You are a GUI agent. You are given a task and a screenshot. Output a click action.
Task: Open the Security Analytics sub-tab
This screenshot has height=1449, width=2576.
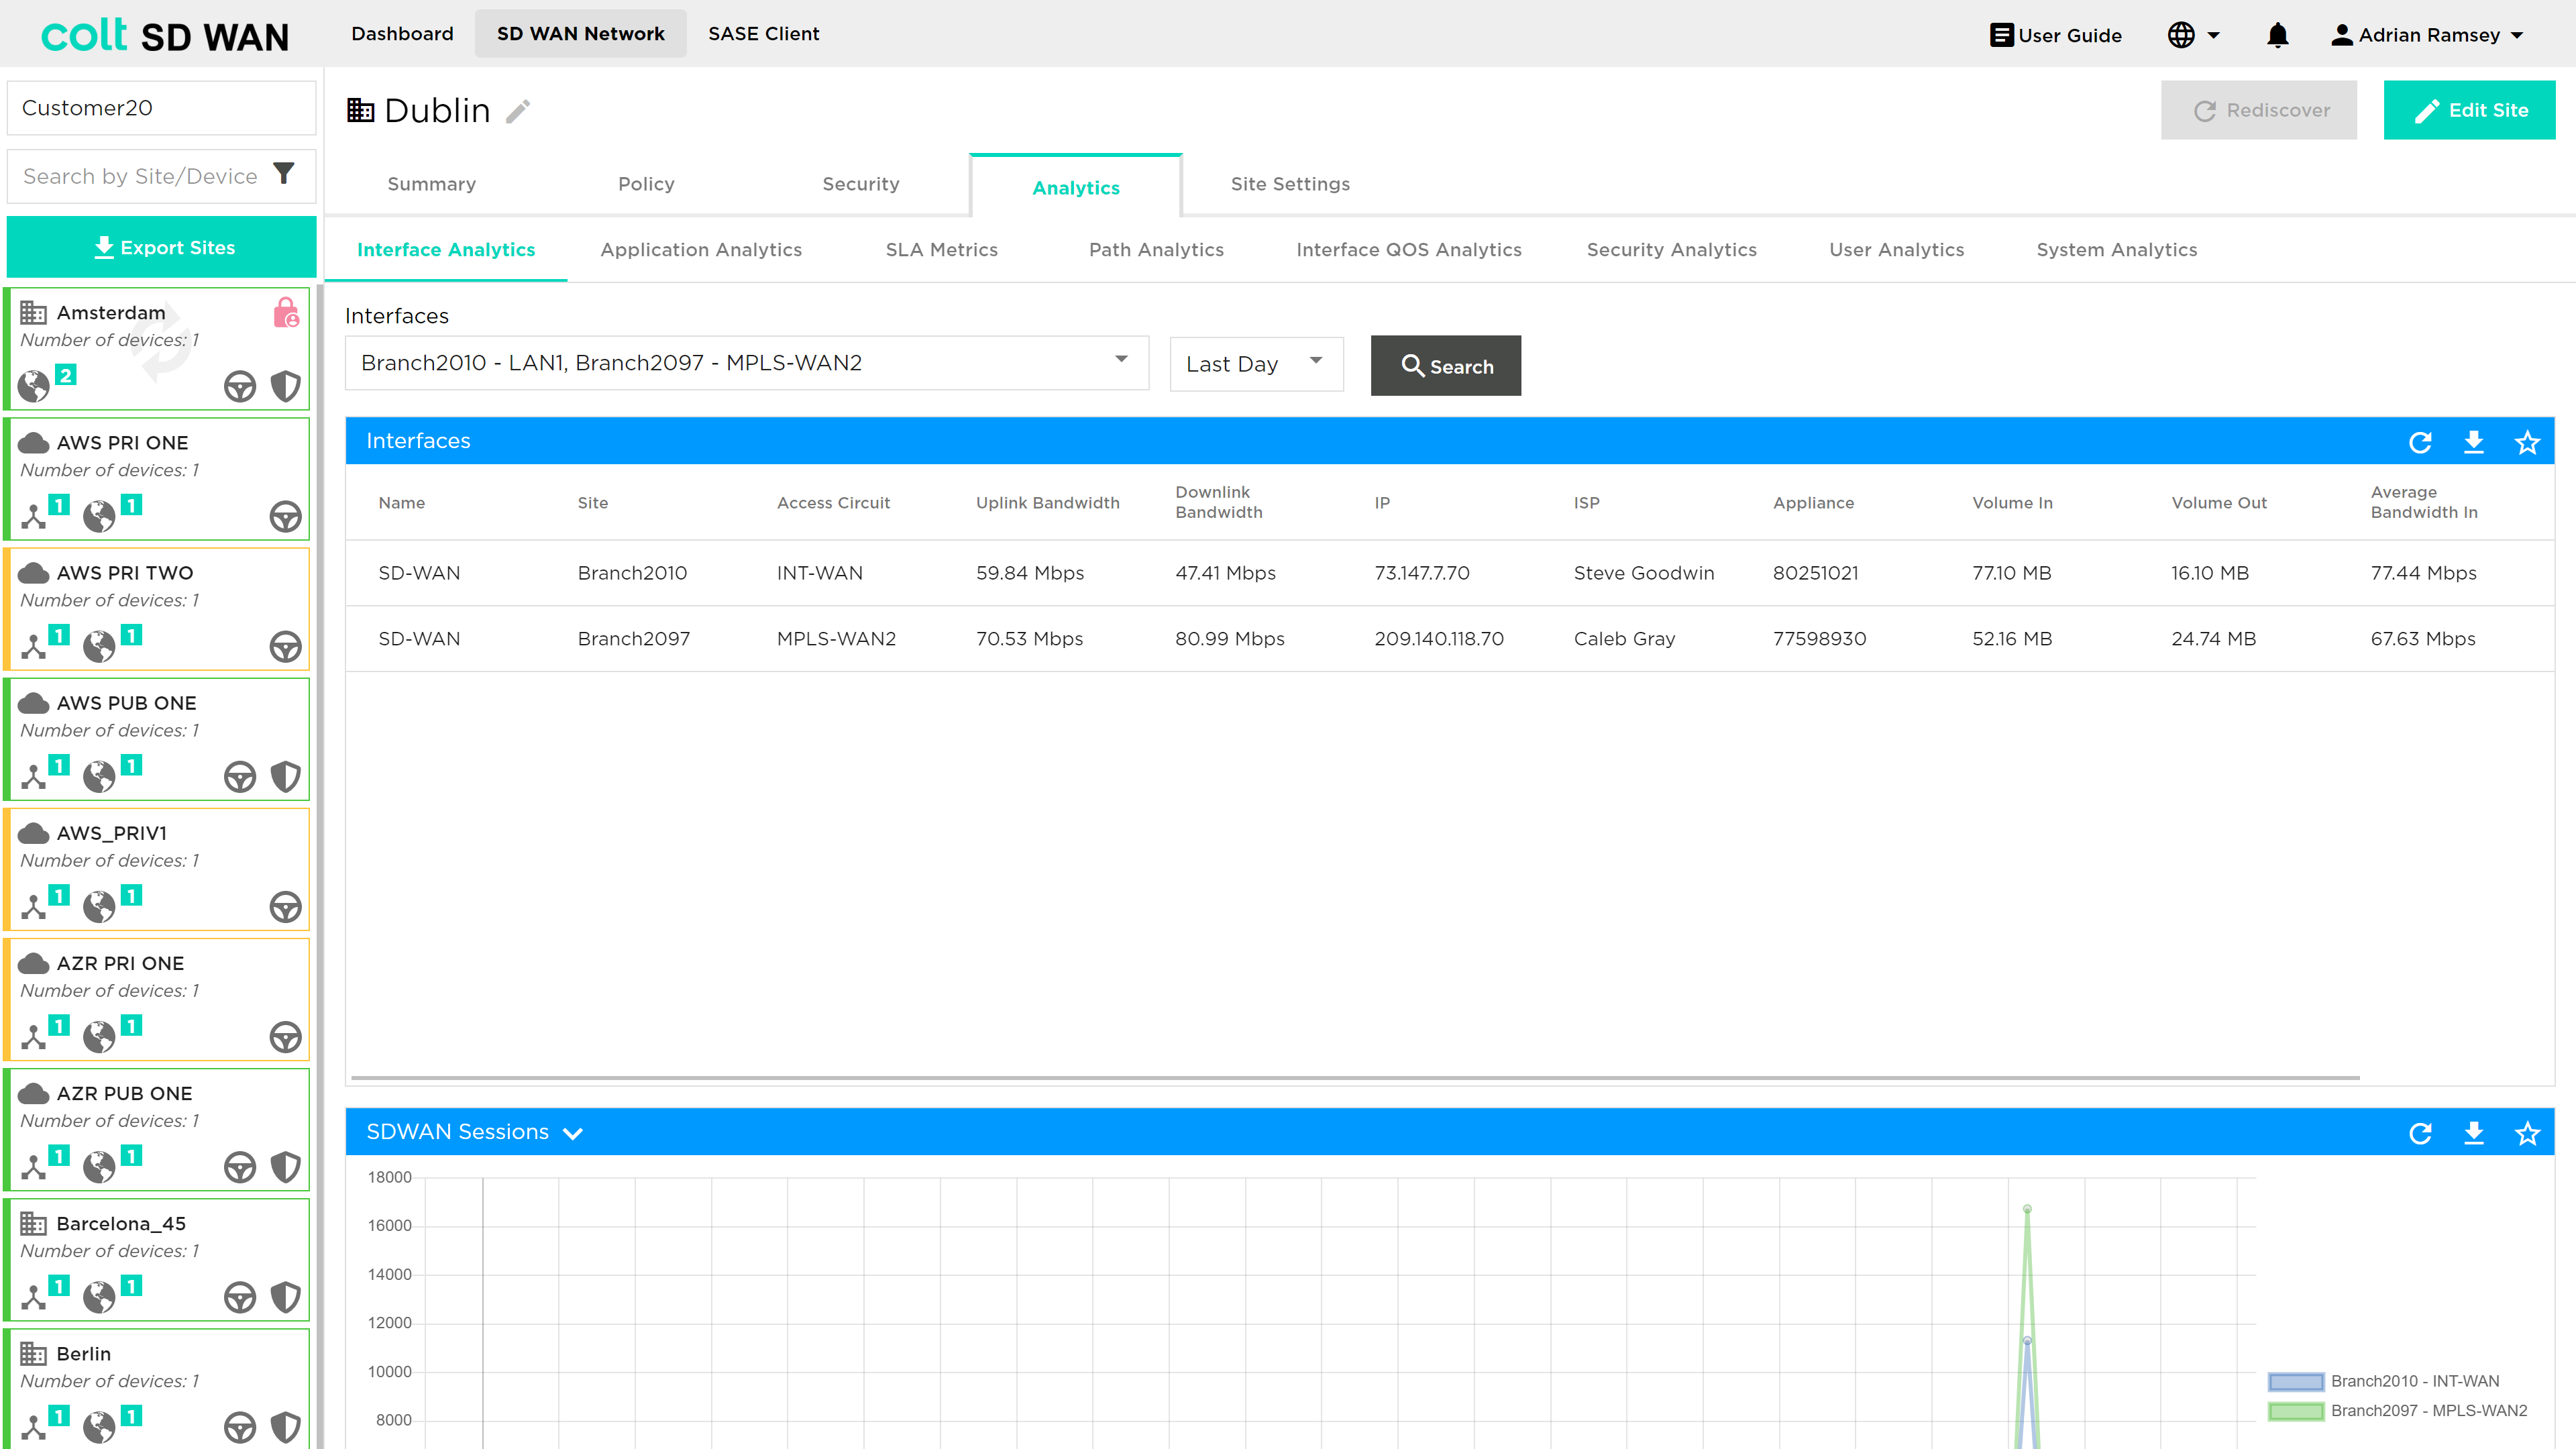point(1671,250)
